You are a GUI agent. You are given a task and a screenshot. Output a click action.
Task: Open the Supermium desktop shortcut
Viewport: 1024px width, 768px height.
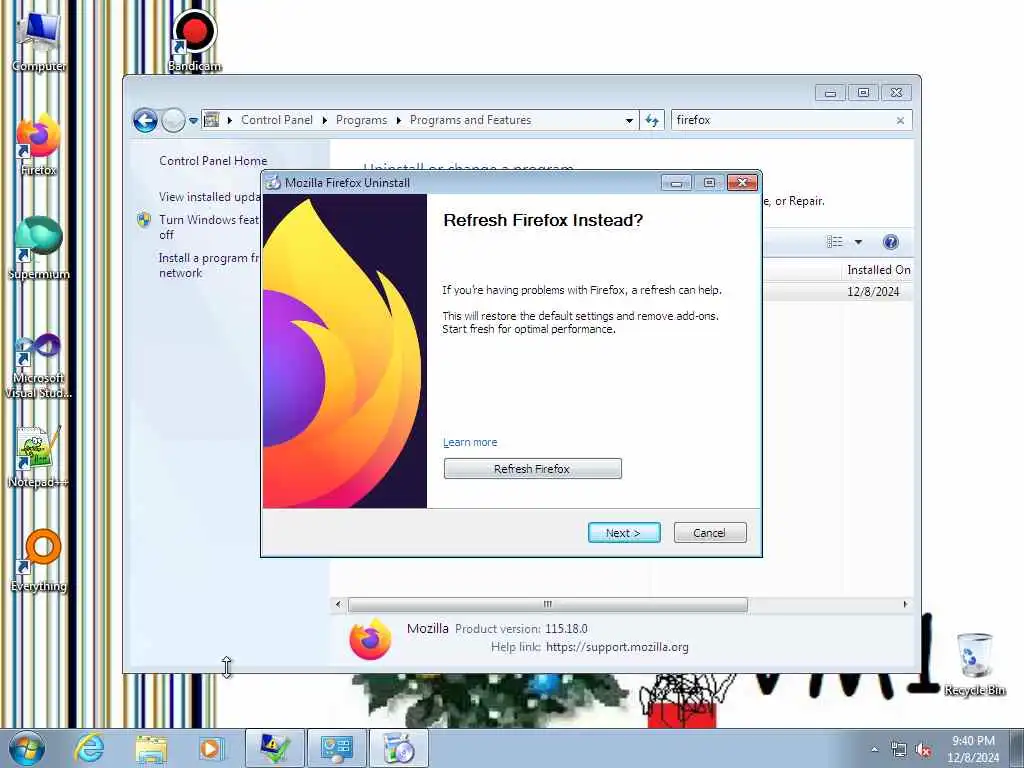coord(39,248)
